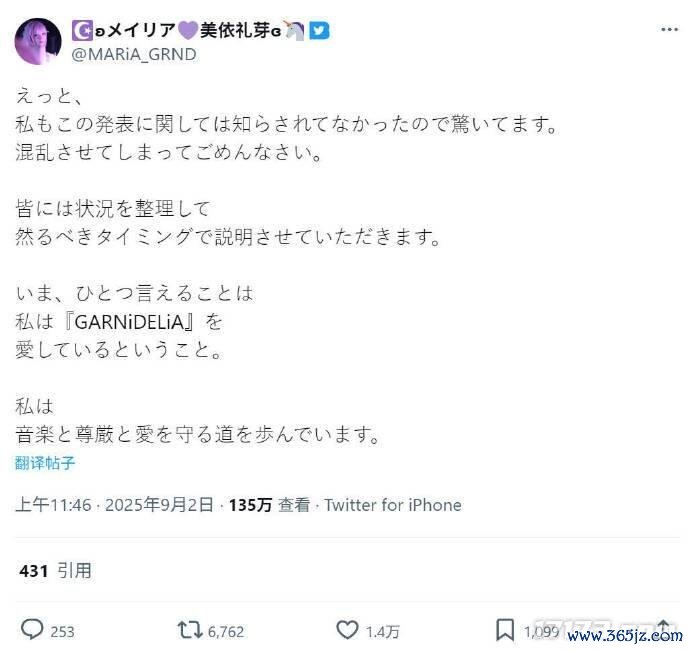Click the unicorn emoji in the display name
This screenshot has width=690, height=651.
(294, 31)
